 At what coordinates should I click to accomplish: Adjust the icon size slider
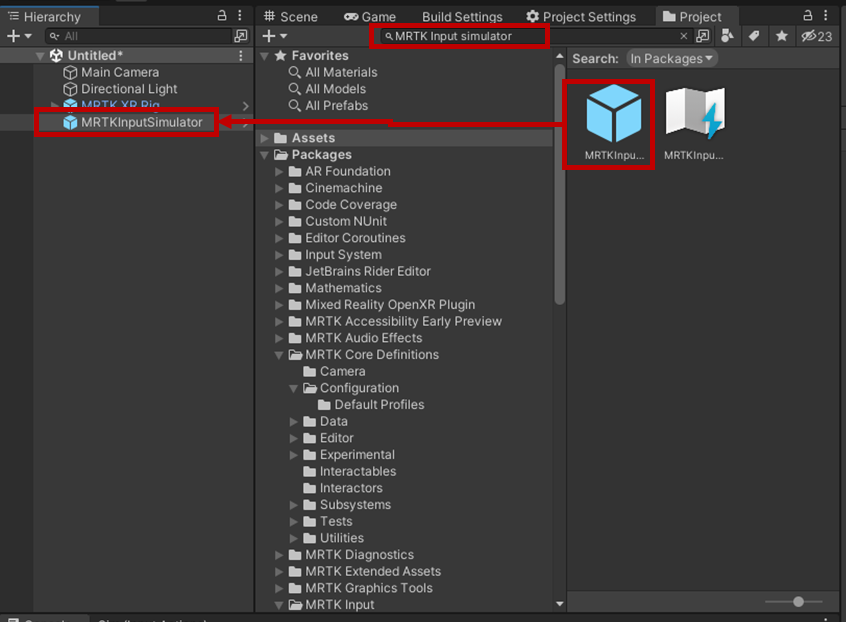click(x=798, y=602)
